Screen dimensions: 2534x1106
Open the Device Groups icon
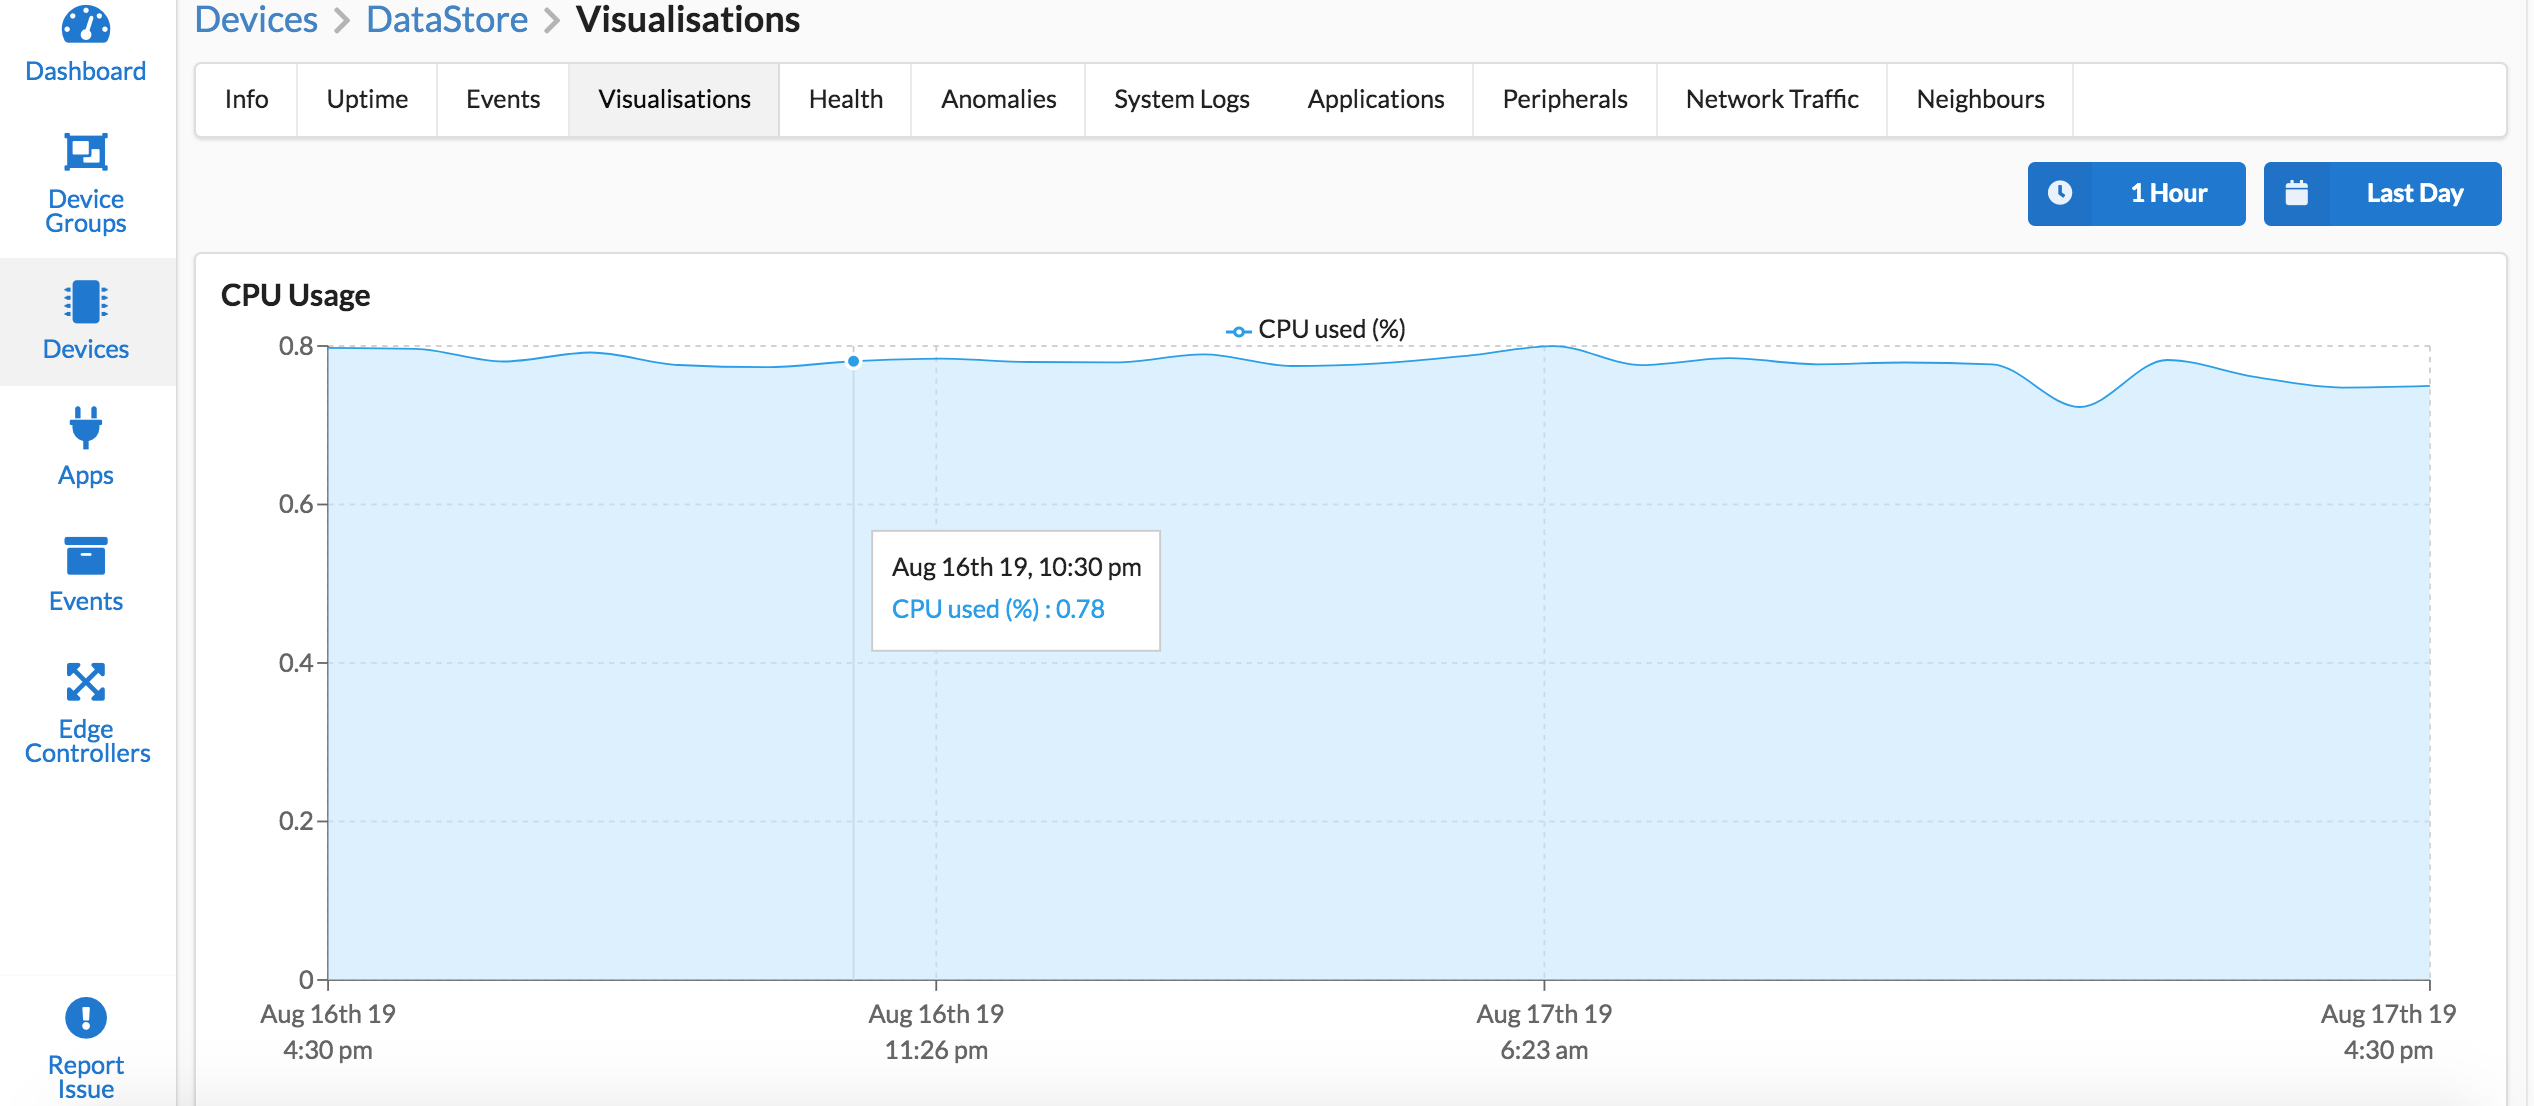coord(86,152)
